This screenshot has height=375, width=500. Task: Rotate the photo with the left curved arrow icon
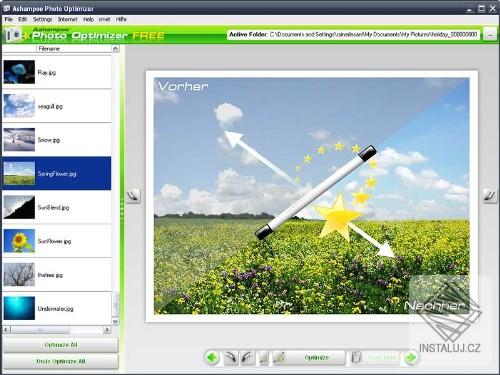coord(231,358)
